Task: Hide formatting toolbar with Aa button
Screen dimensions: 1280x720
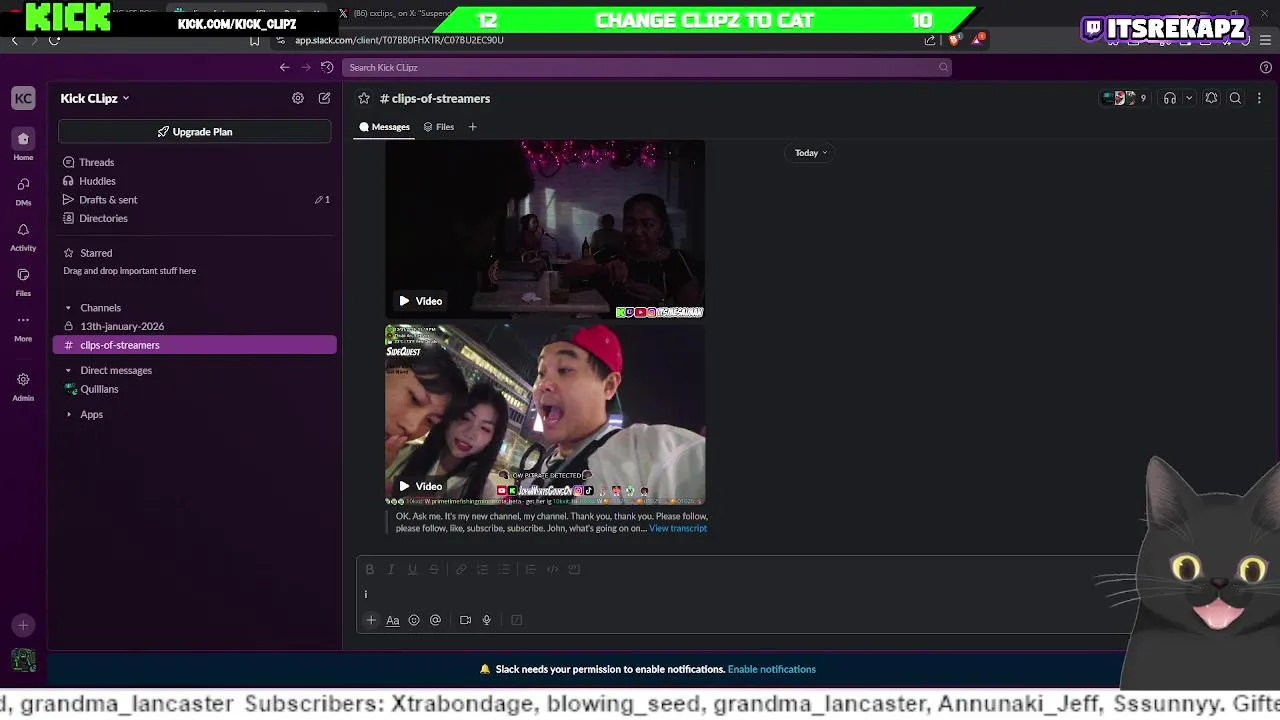Action: [x=392, y=620]
